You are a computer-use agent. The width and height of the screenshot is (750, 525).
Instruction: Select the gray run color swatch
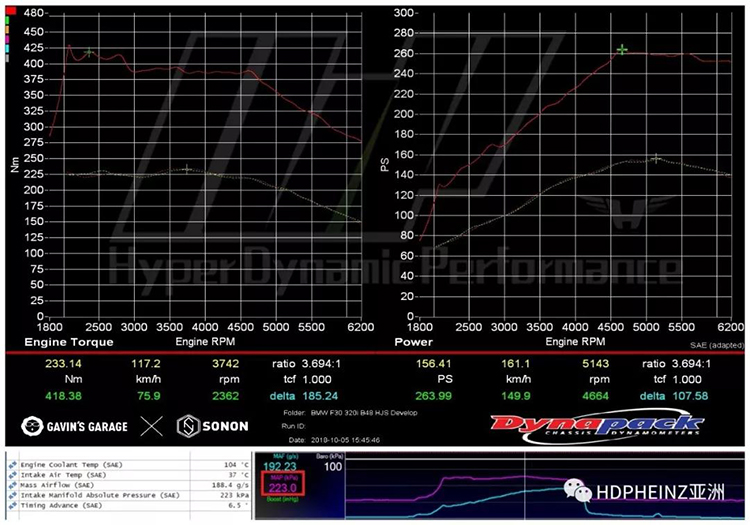pyautogui.click(x=7, y=58)
